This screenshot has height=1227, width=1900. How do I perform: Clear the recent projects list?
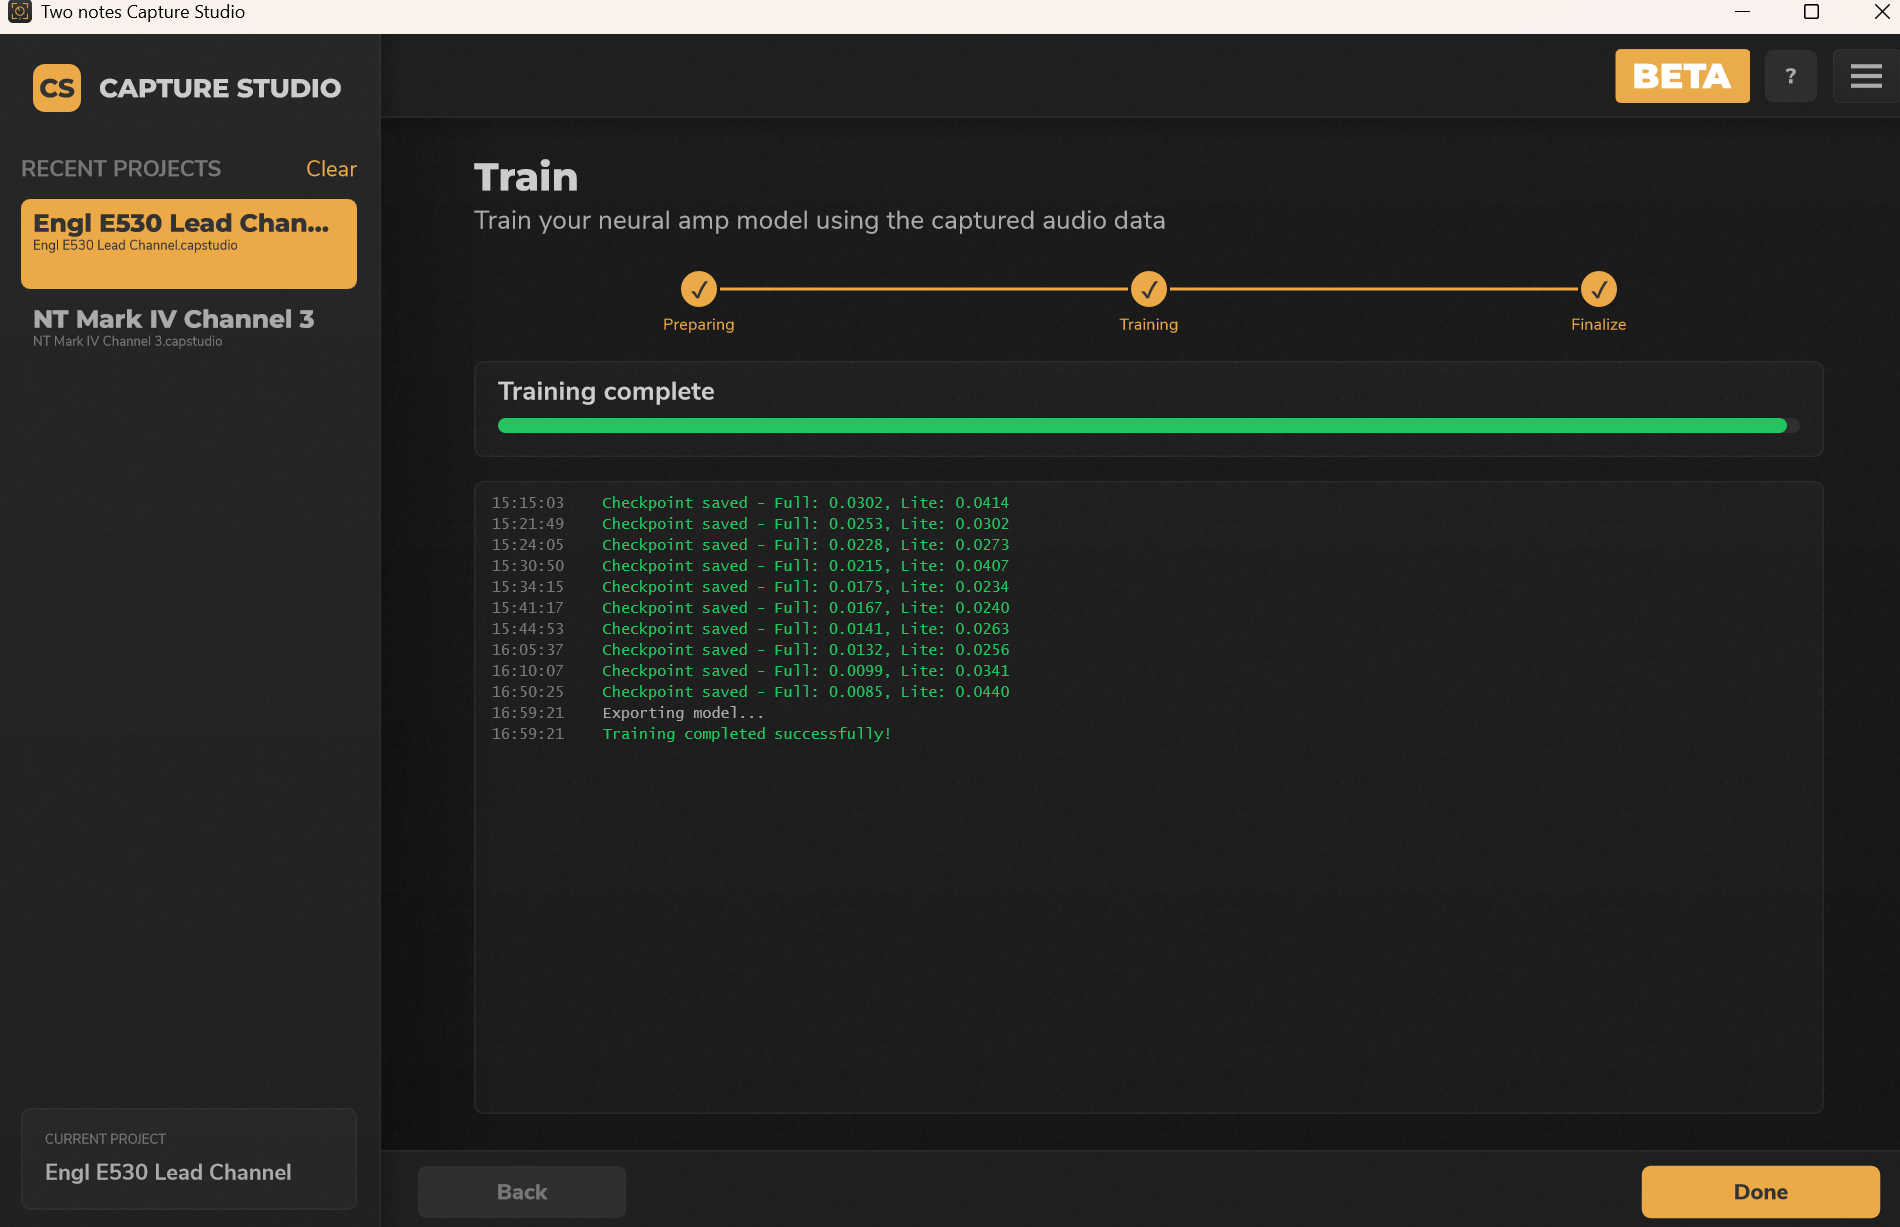[331, 169]
